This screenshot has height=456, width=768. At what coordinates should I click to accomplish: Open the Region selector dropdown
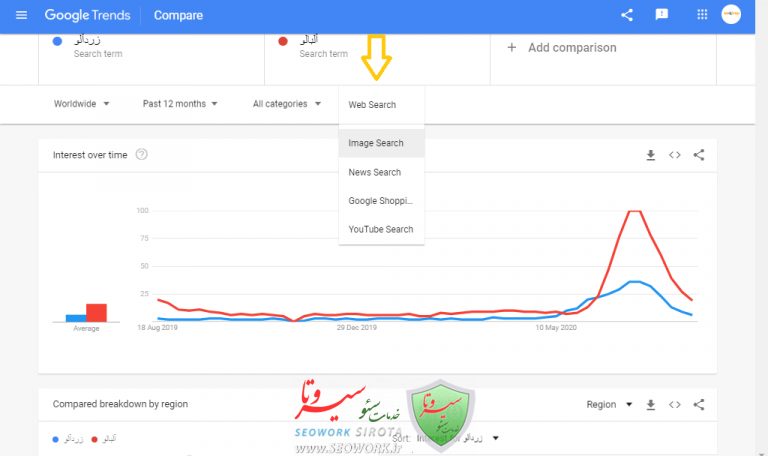point(609,405)
